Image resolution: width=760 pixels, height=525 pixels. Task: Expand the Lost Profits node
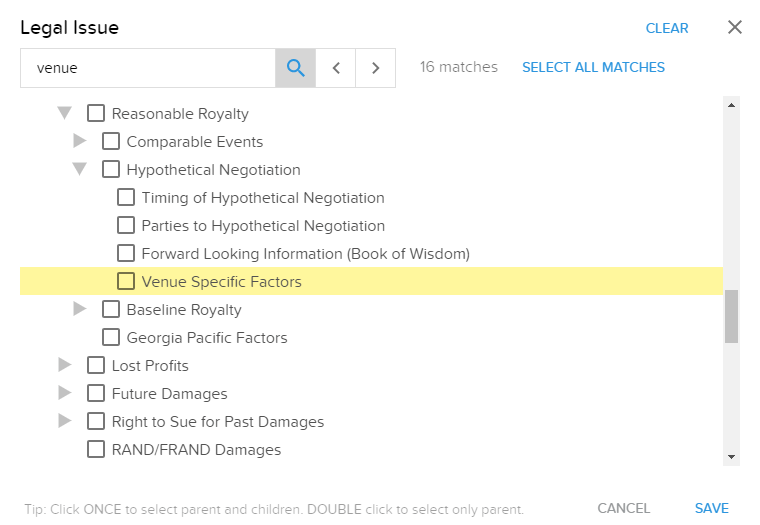click(x=64, y=365)
